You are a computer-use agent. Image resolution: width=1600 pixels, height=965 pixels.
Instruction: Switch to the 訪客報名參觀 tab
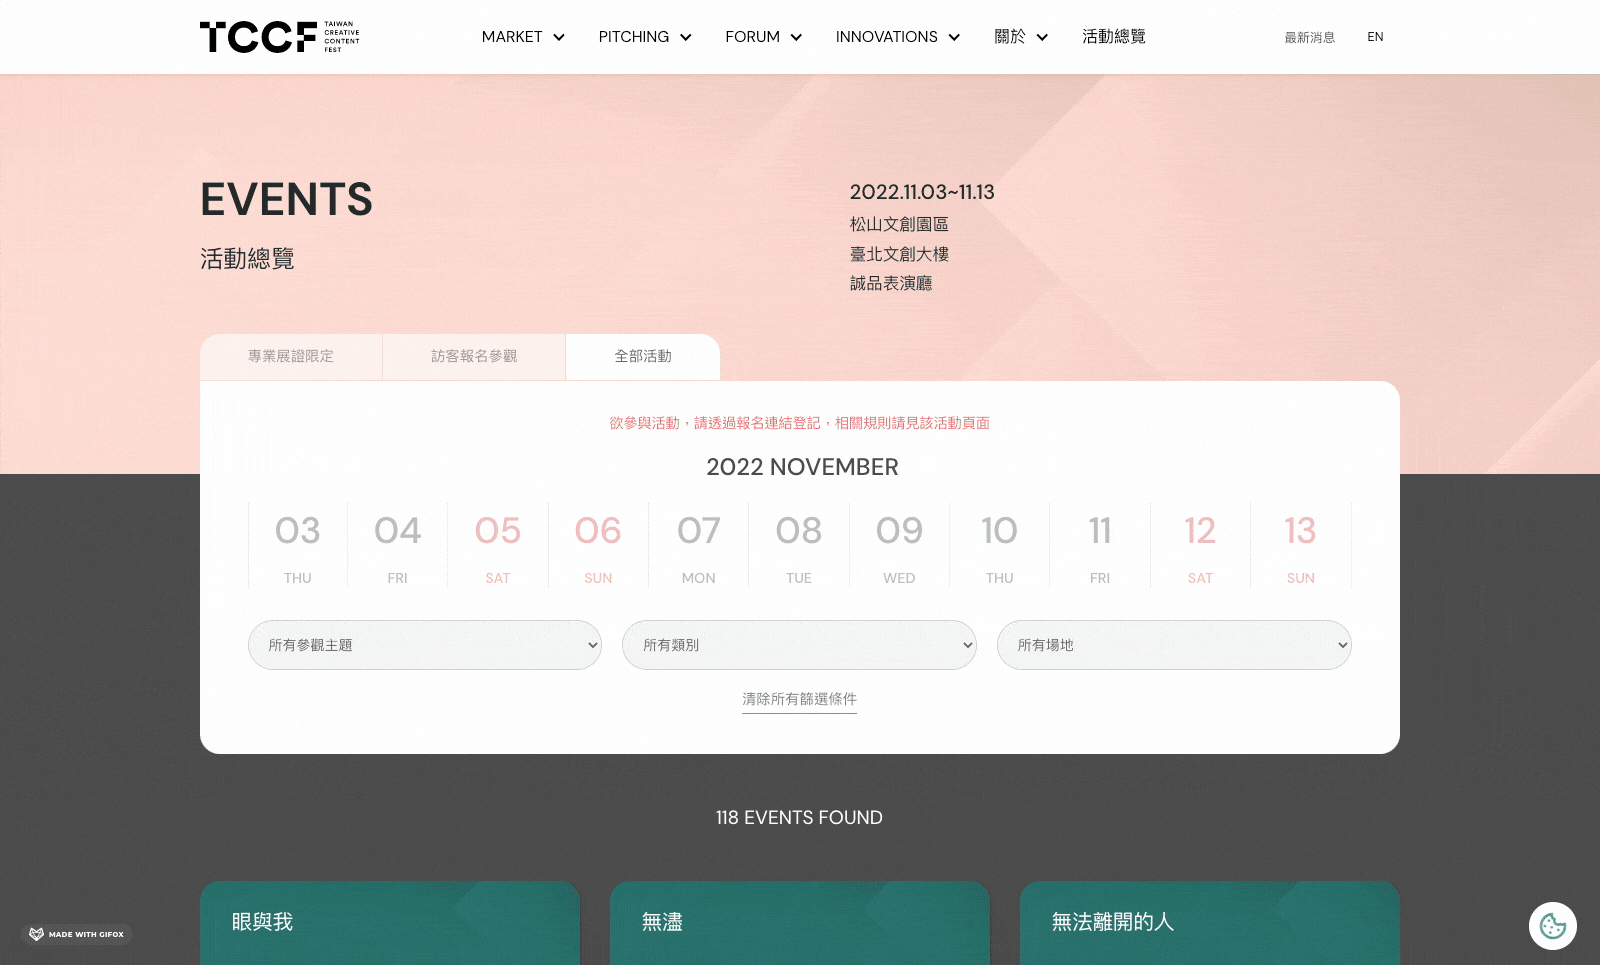474,357
